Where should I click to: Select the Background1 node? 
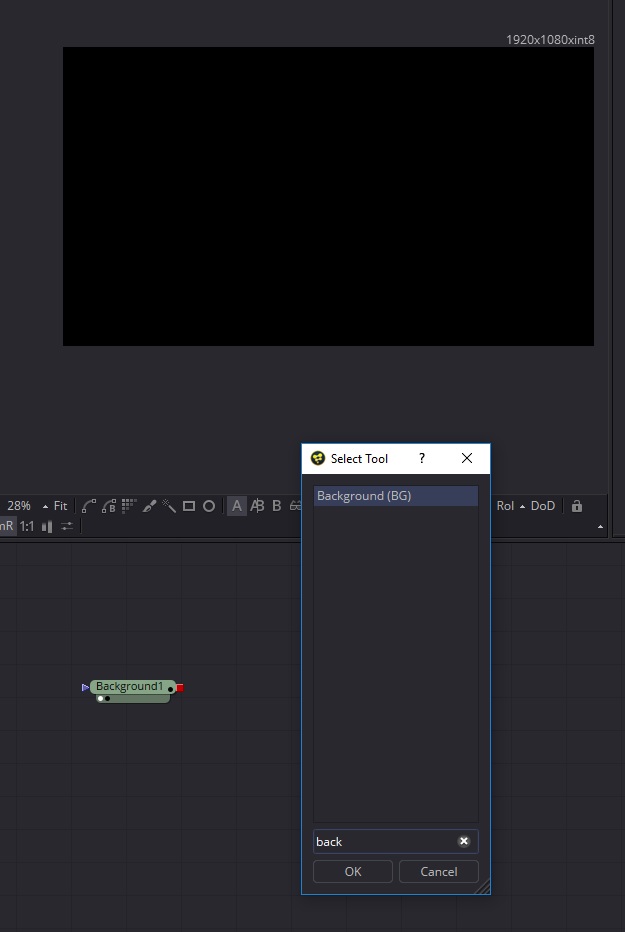click(130, 687)
